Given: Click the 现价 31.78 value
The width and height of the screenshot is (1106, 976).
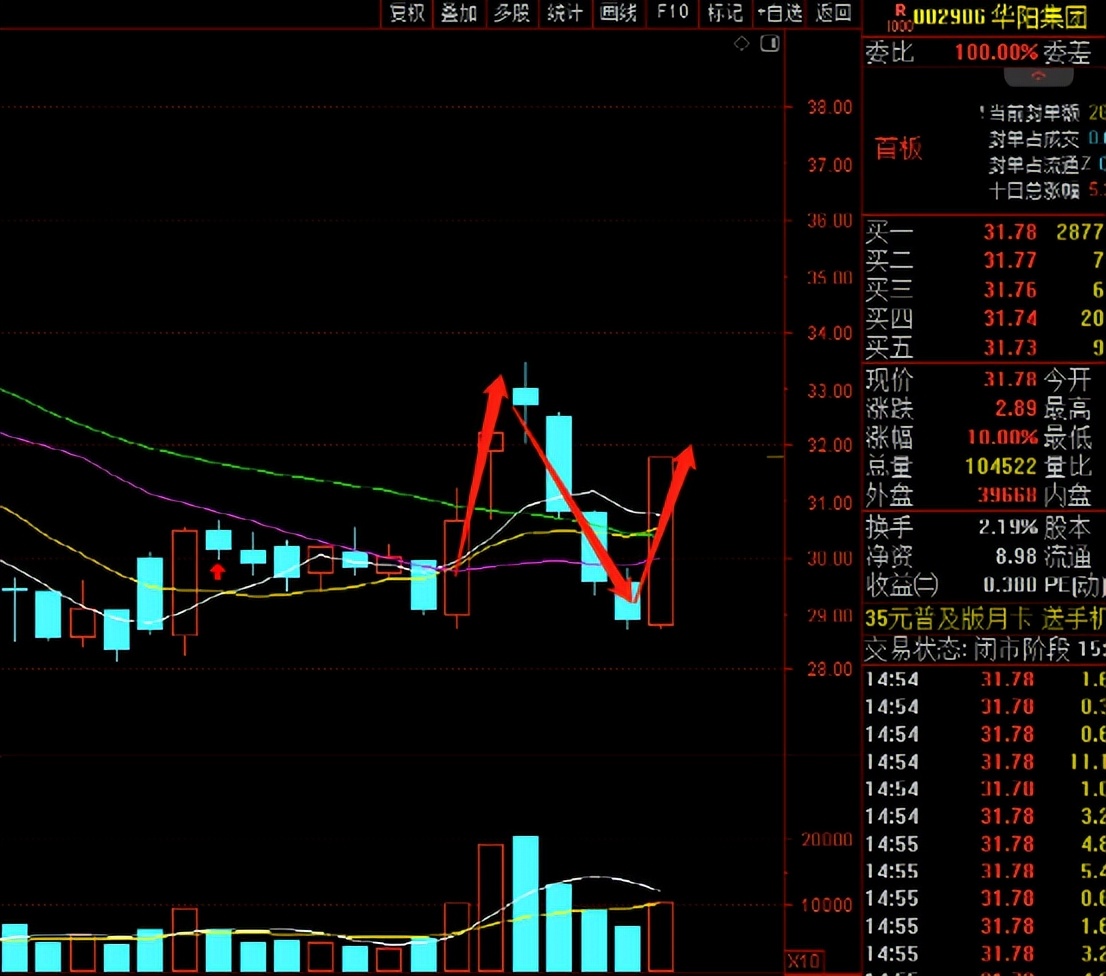Looking at the screenshot, I should click(1011, 379).
